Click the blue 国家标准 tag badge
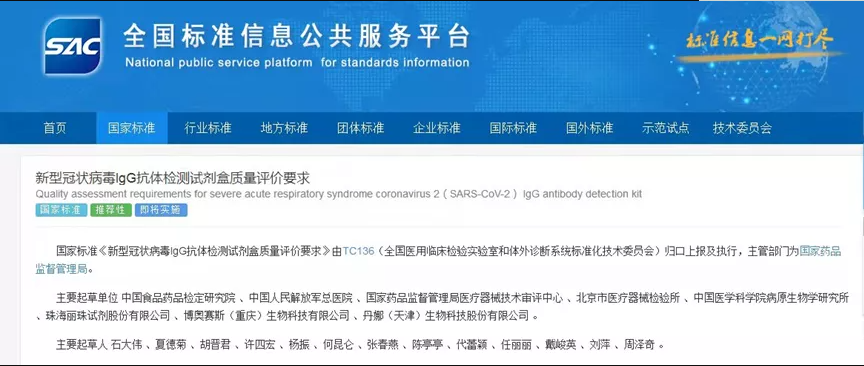The height and width of the screenshot is (366, 864). (61, 210)
